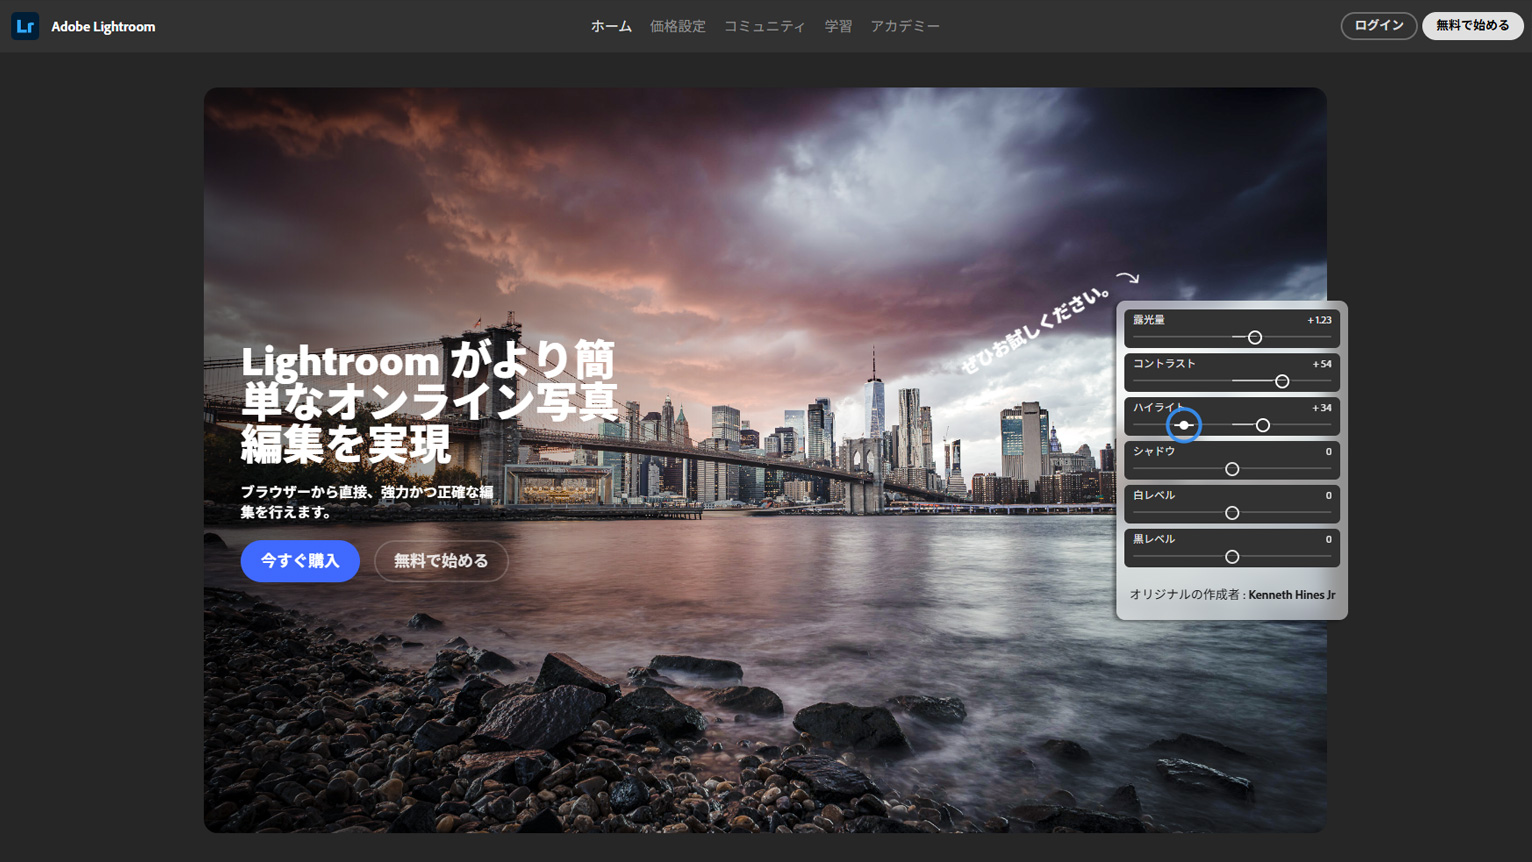Image resolution: width=1532 pixels, height=862 pixels.
Task: Click the blue 今すぐ購入 button
Action: [x=300, y=561]
